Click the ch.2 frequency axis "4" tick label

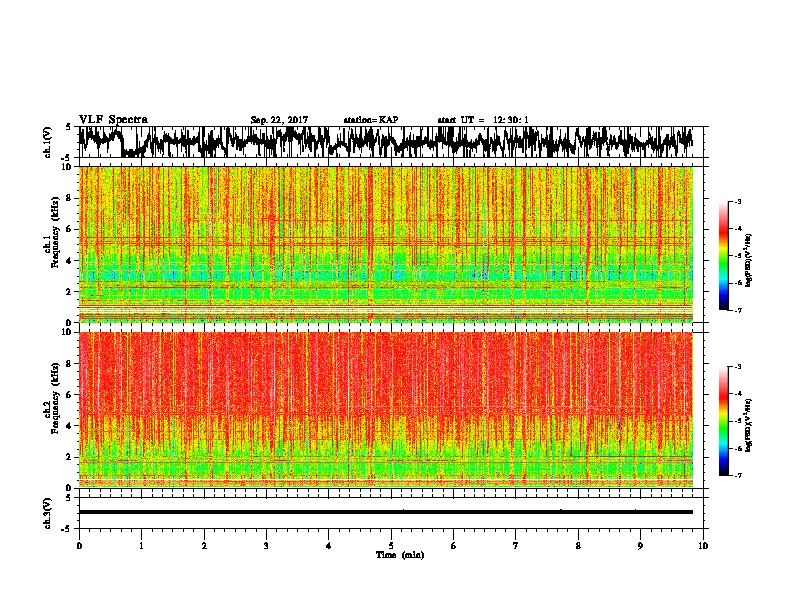tap(70, 426)
